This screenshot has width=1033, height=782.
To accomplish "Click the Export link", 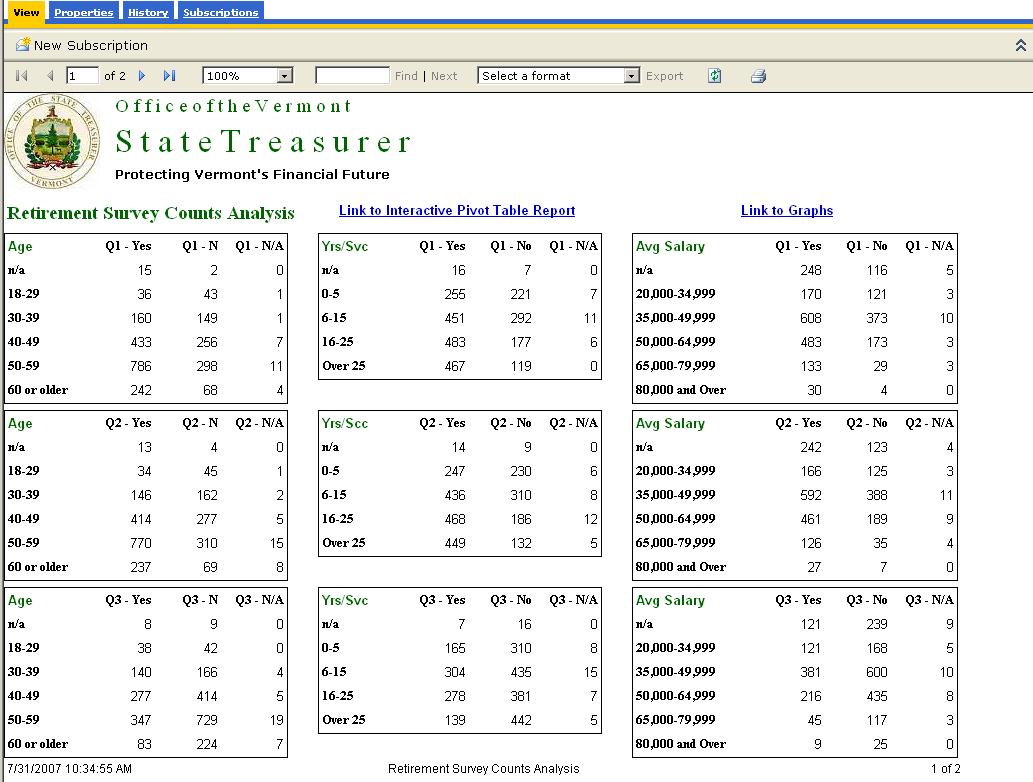I will [x=664, y=76].
